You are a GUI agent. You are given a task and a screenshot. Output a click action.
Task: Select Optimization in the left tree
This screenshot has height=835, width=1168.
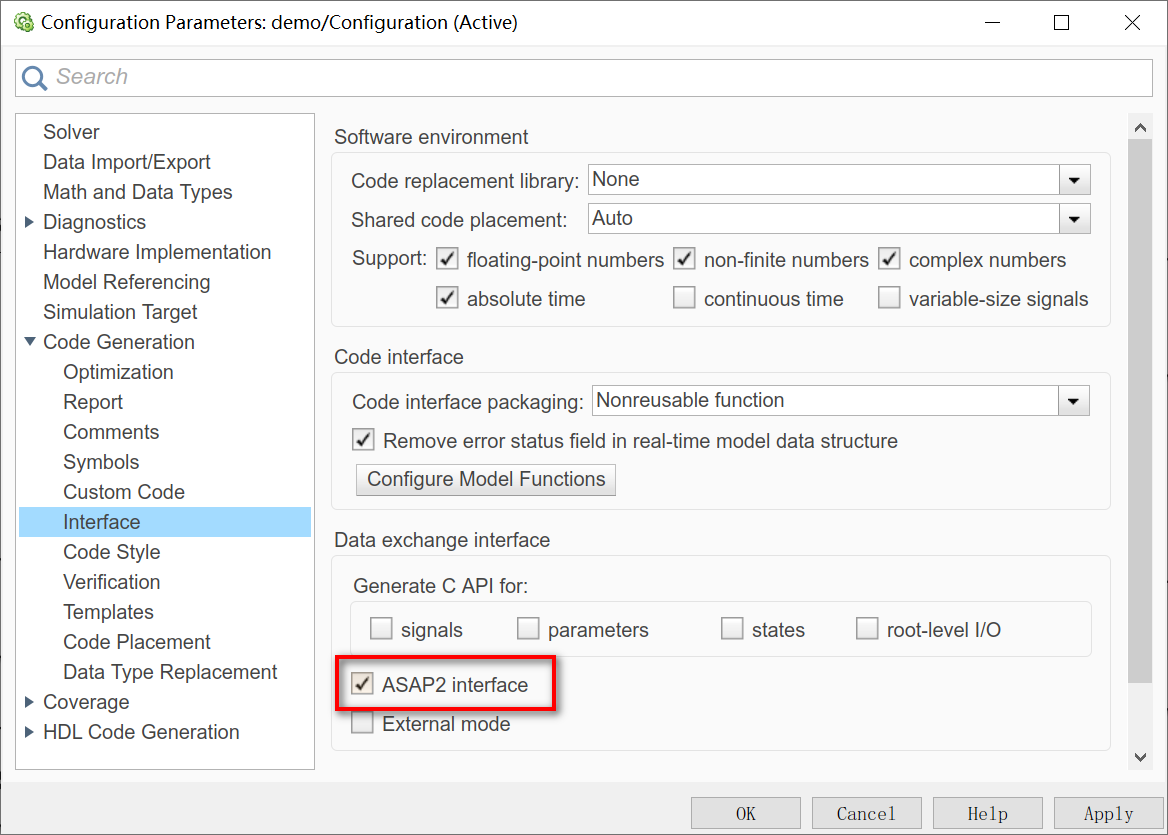(118, 372)
